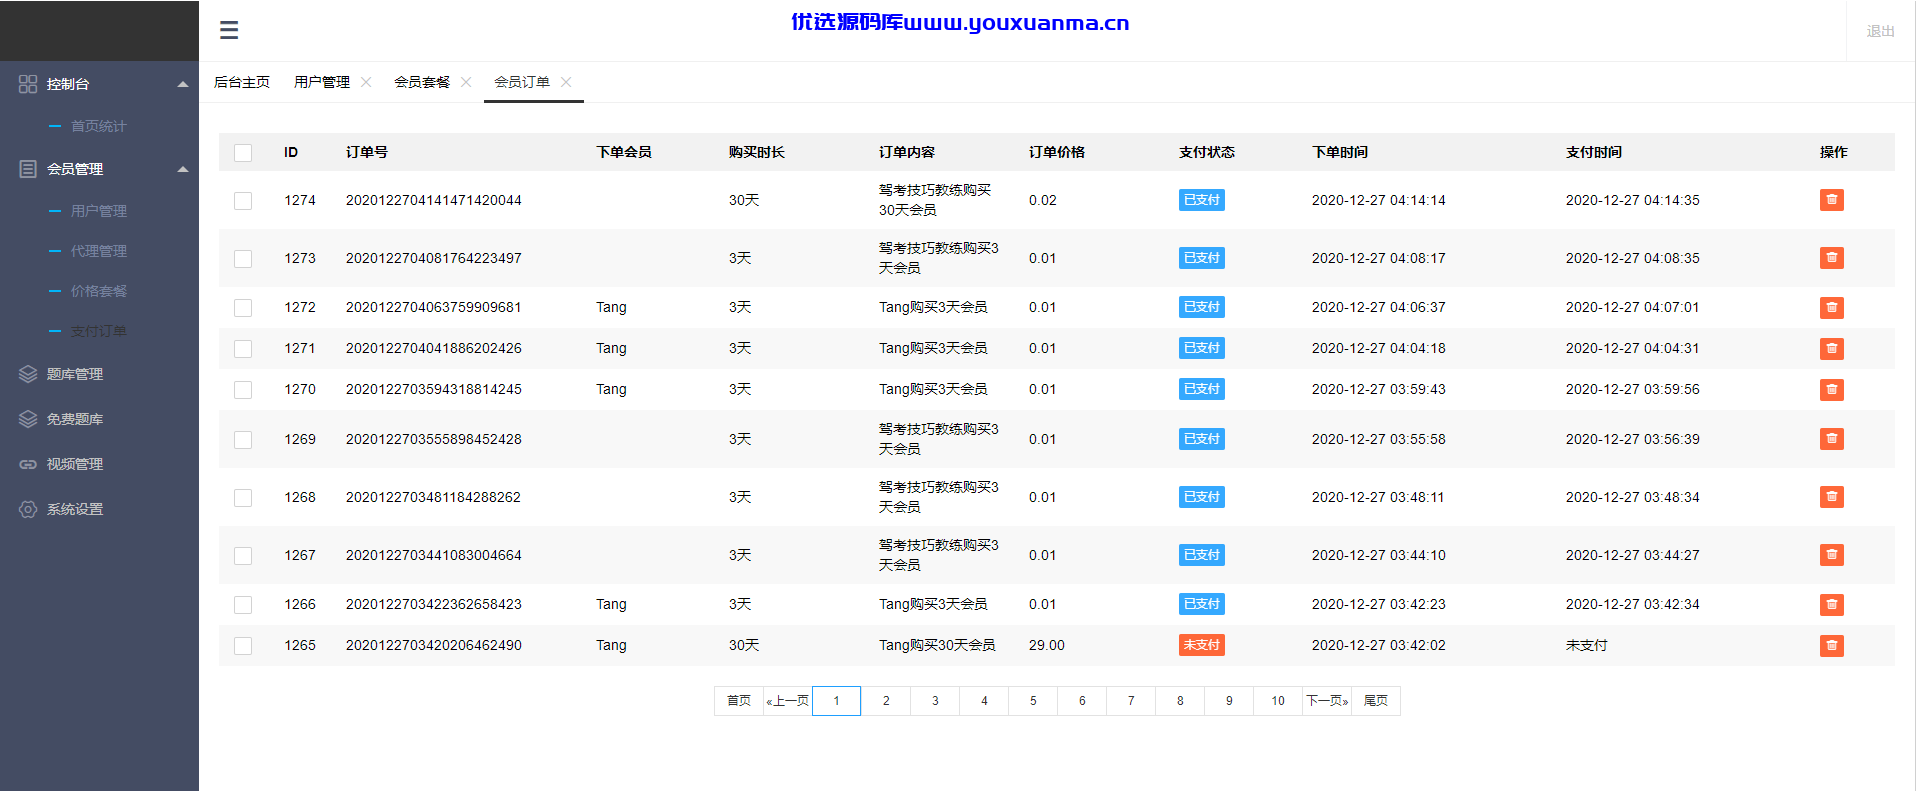
Task: Click order content Tang购买30天会员
Action: [x=937, y=645]
